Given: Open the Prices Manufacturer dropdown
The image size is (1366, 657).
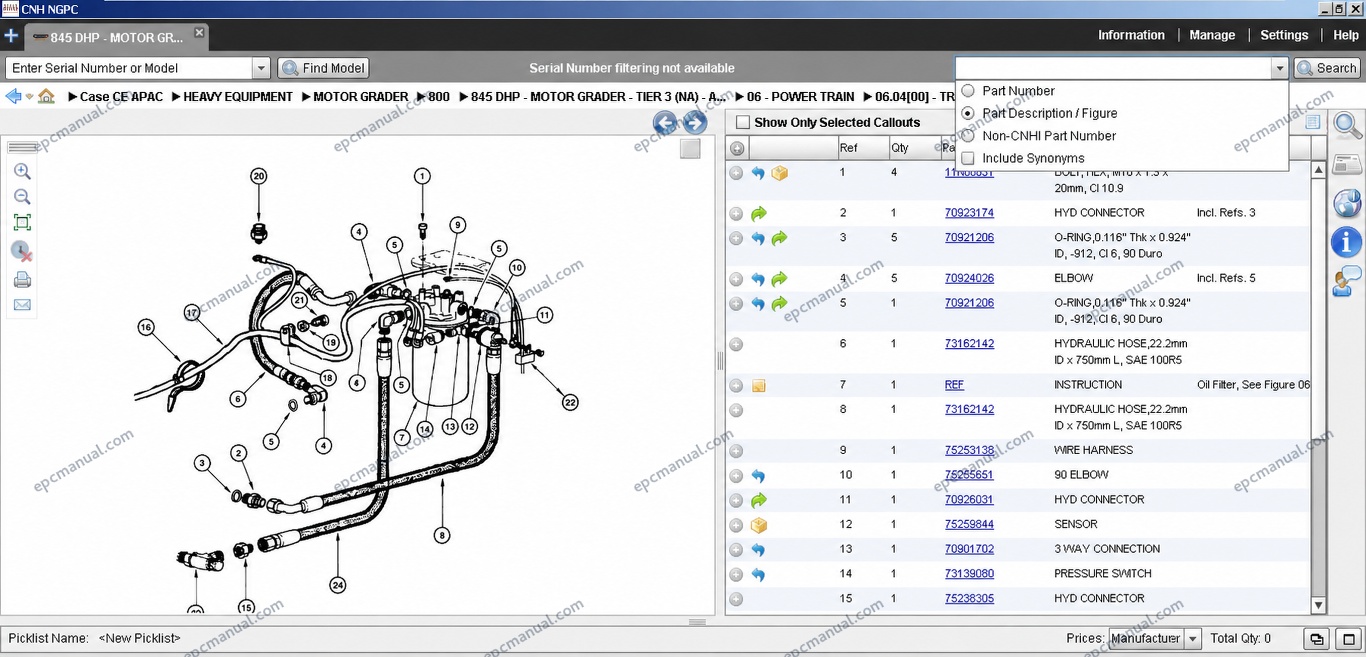Looking at the screenshot, I should [1192, 638].
